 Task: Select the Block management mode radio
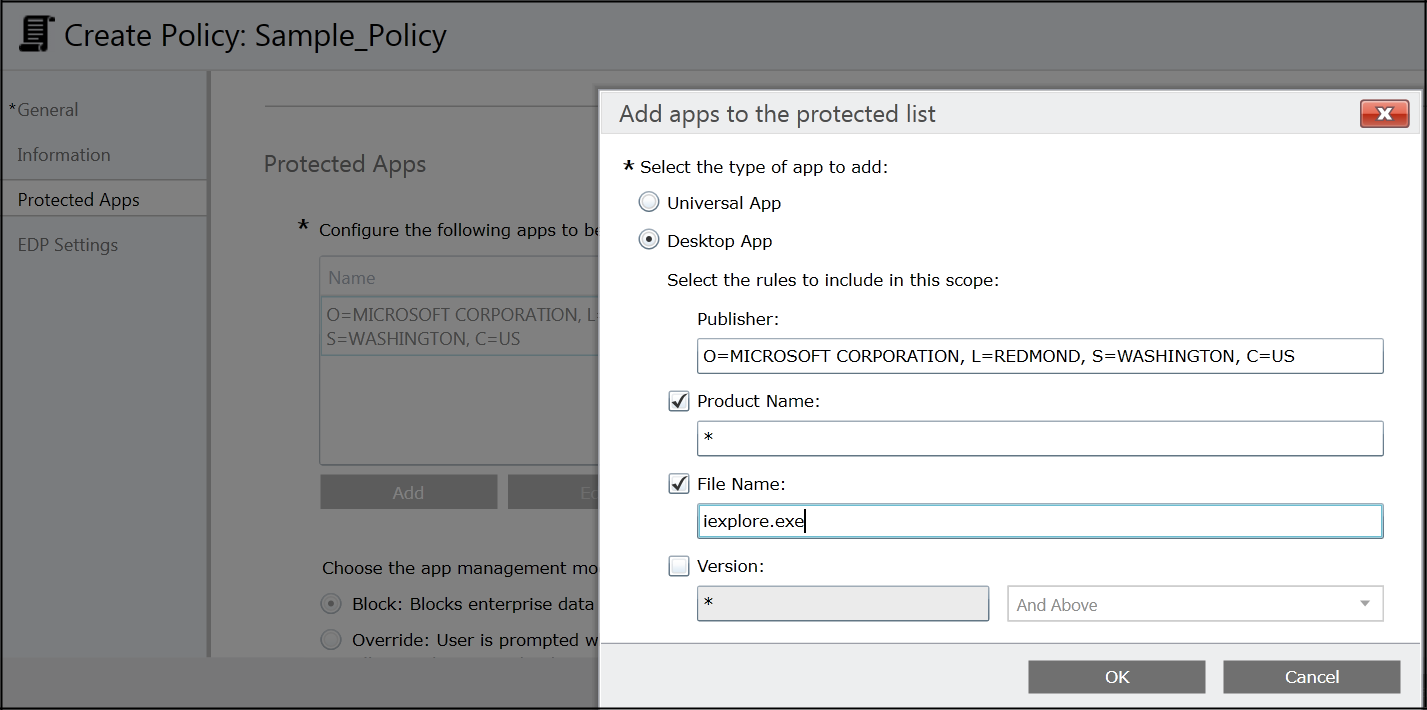(x=330, y=604)
